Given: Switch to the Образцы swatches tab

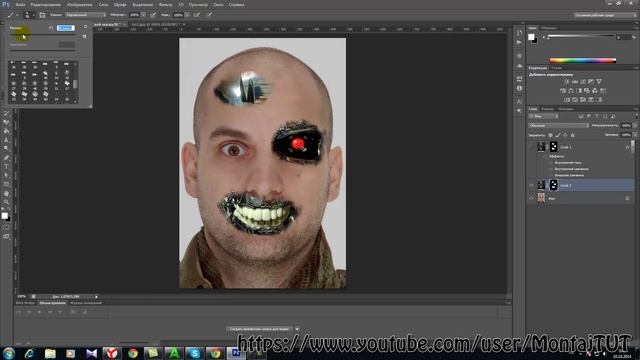Looking at the screenshot, I should [x=549, y=28].
